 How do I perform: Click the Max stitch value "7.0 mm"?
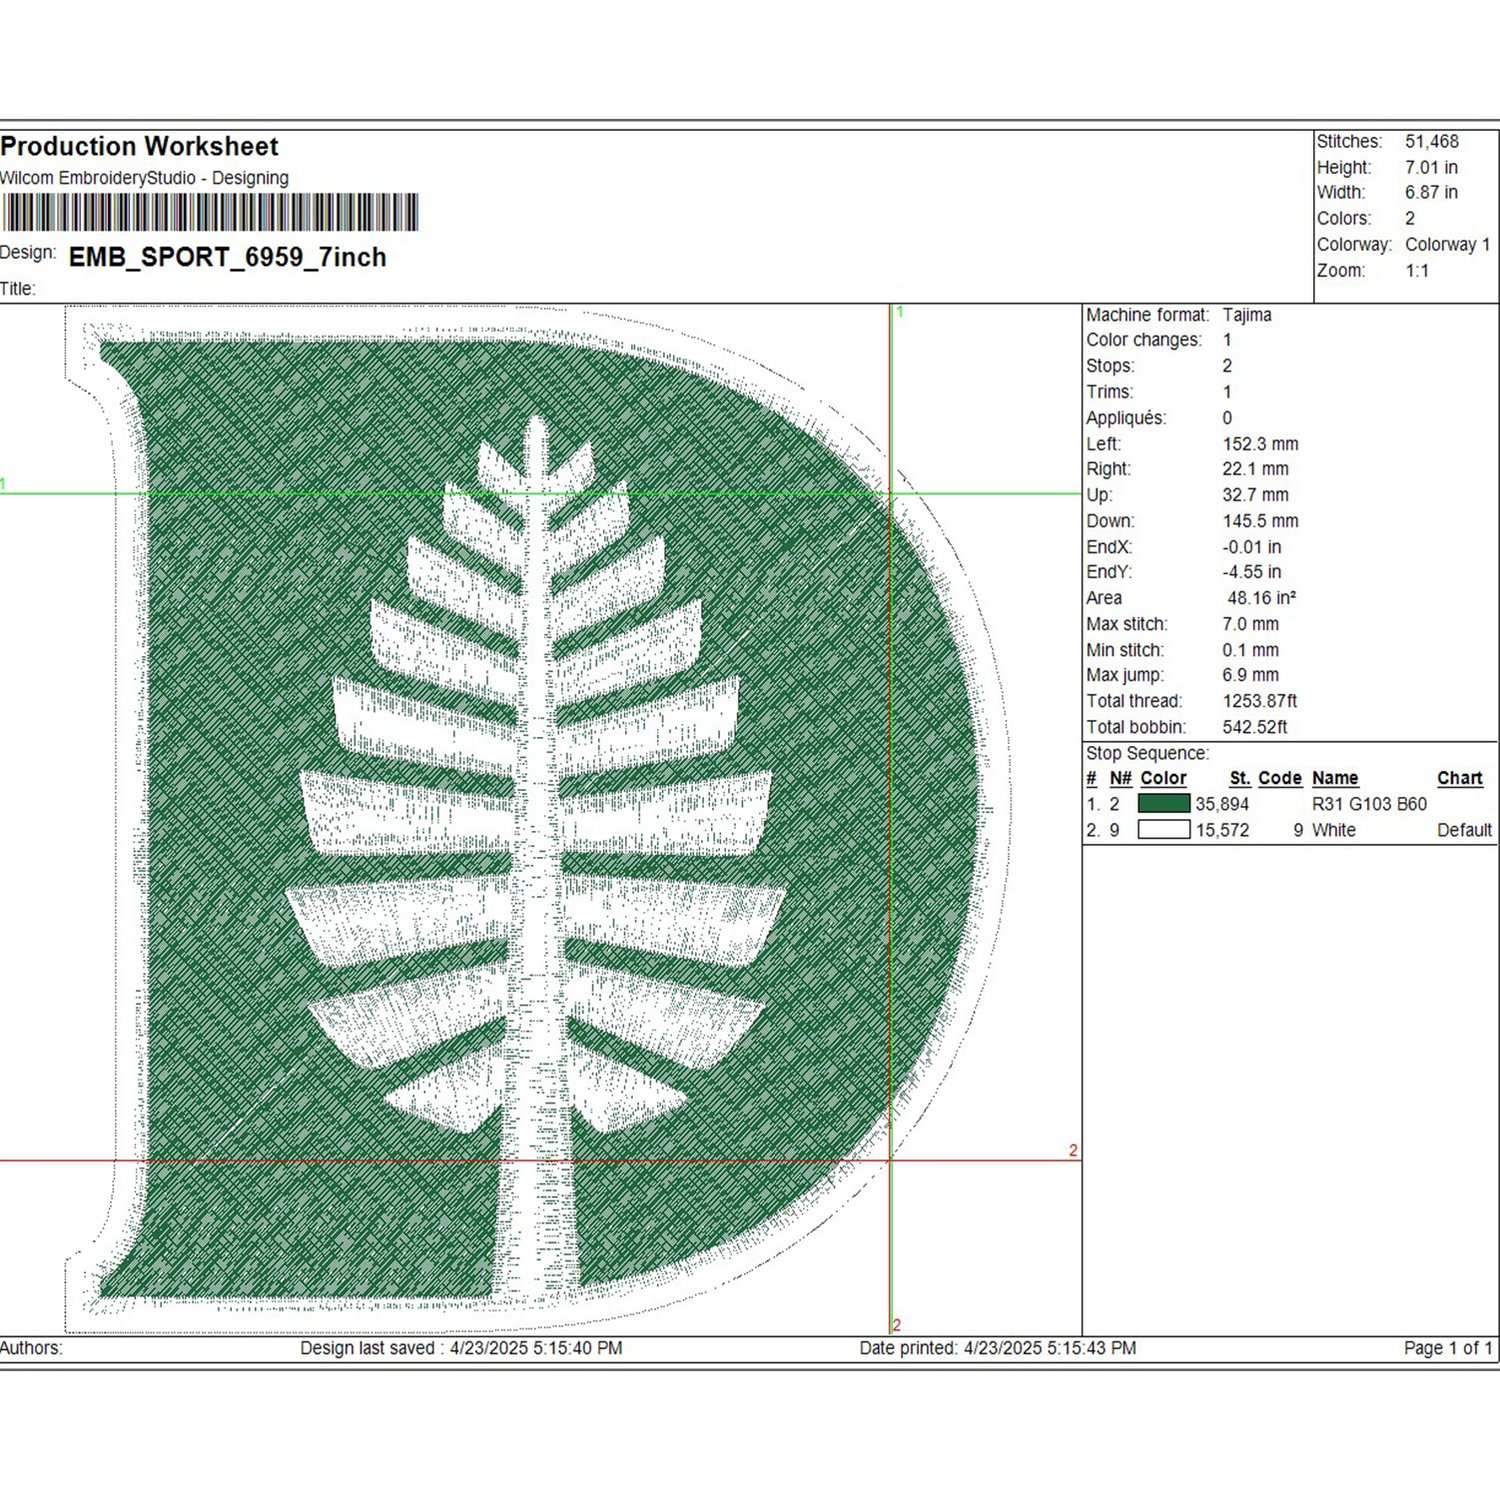pos(1250,624)
